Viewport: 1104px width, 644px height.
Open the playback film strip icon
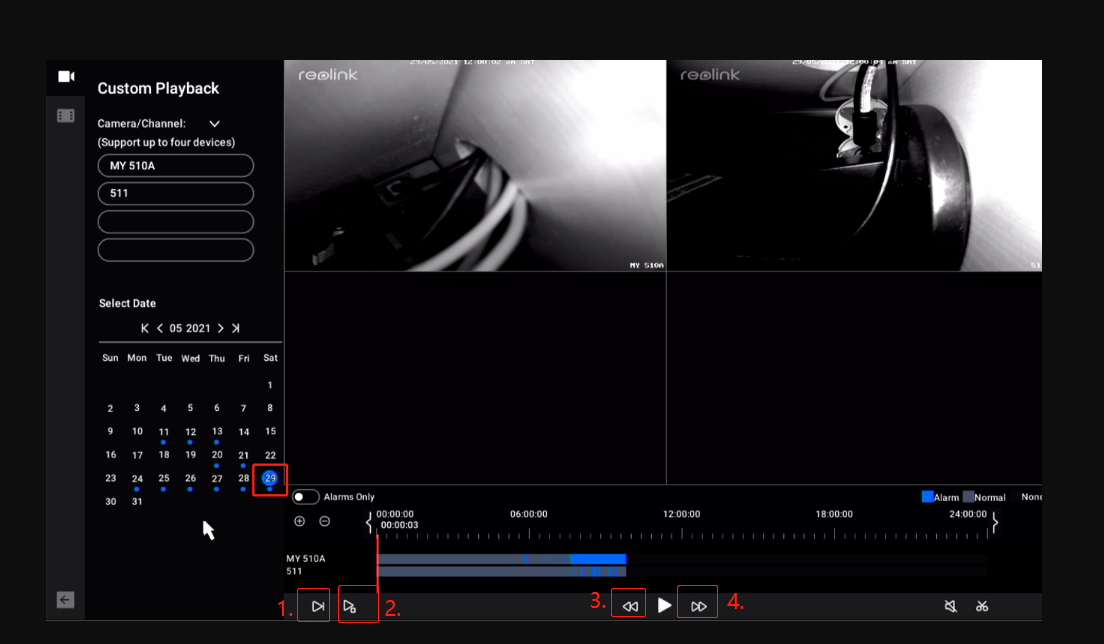click(65, 115)
